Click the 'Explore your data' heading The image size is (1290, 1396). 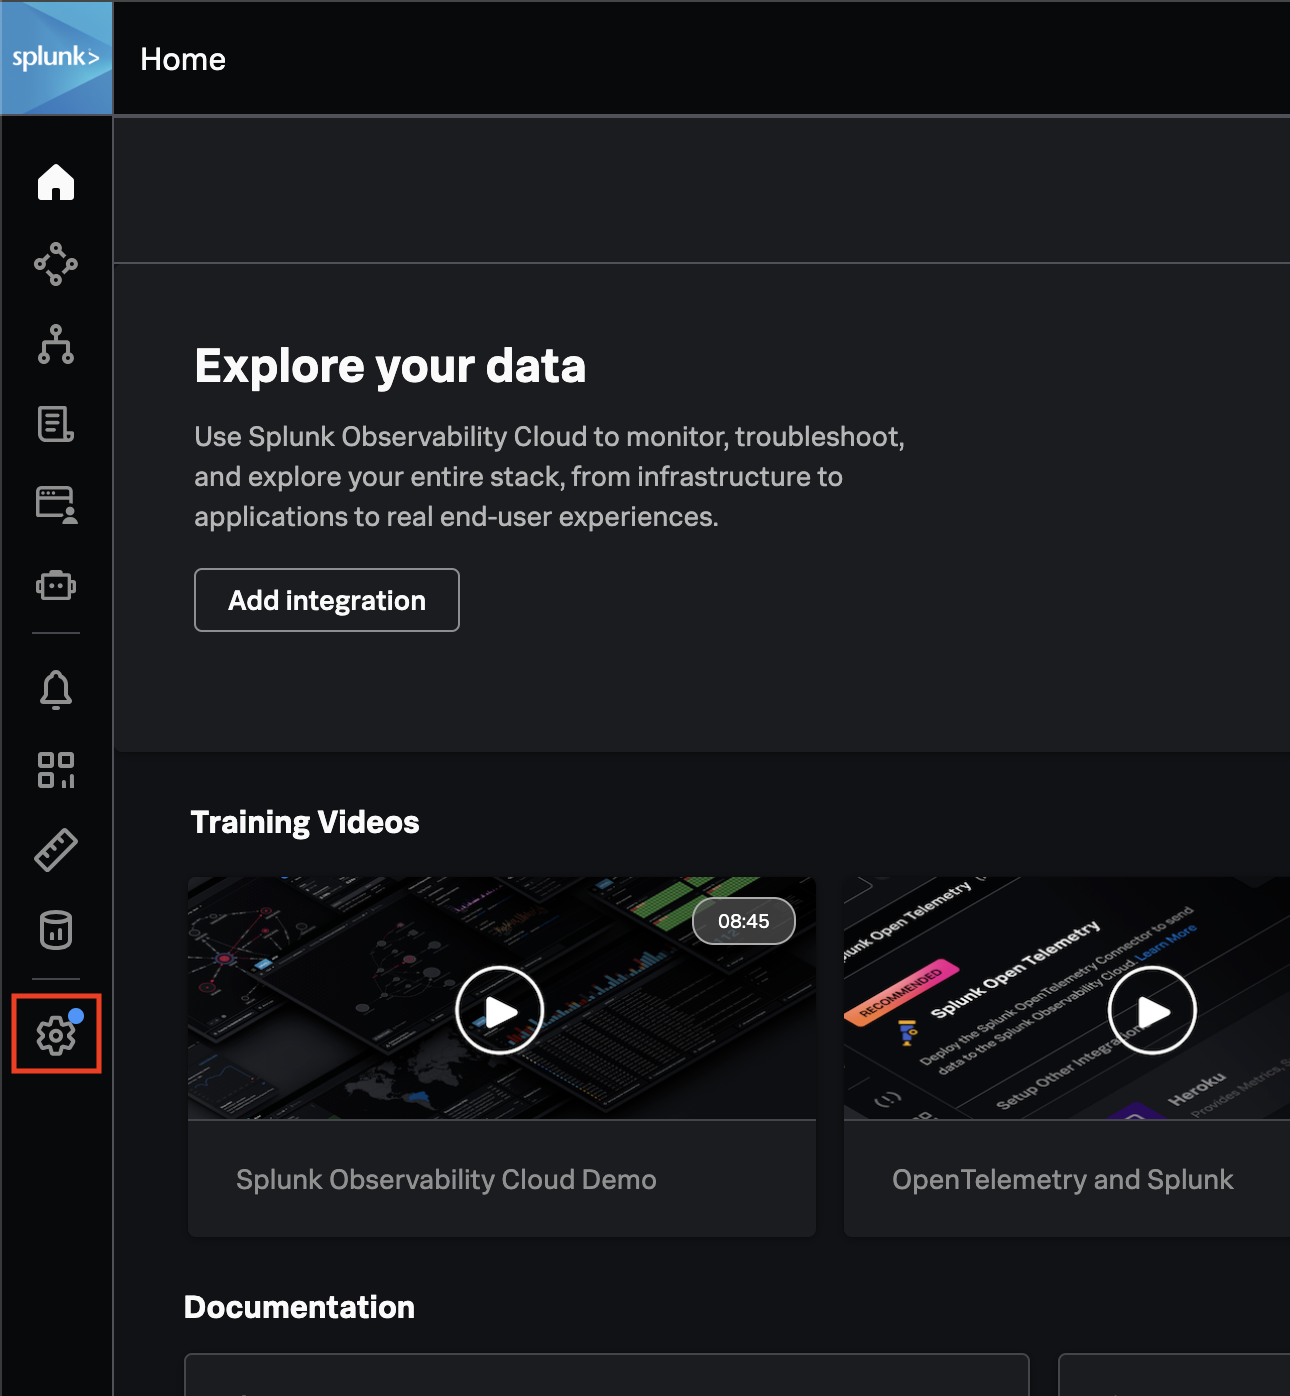(390, 366)
